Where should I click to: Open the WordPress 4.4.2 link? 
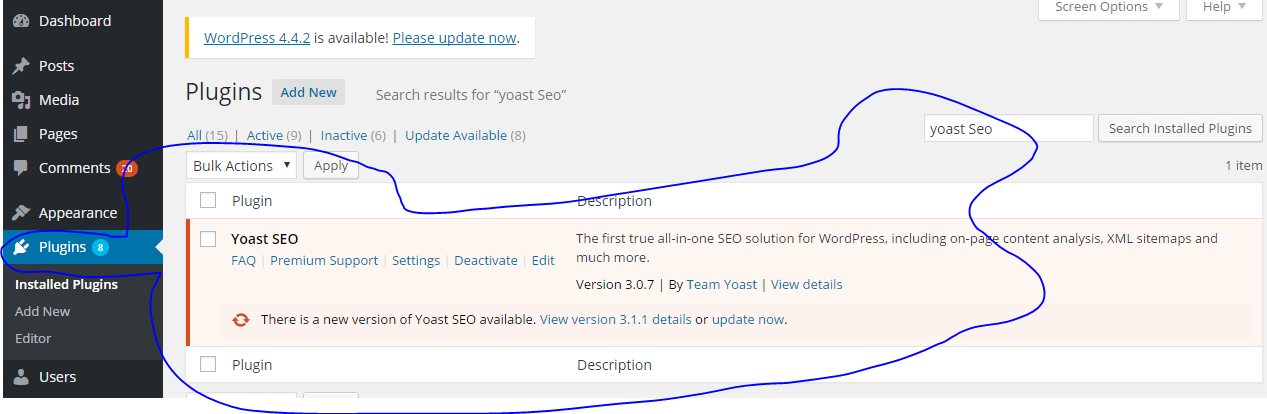click(x=257, y=38)
